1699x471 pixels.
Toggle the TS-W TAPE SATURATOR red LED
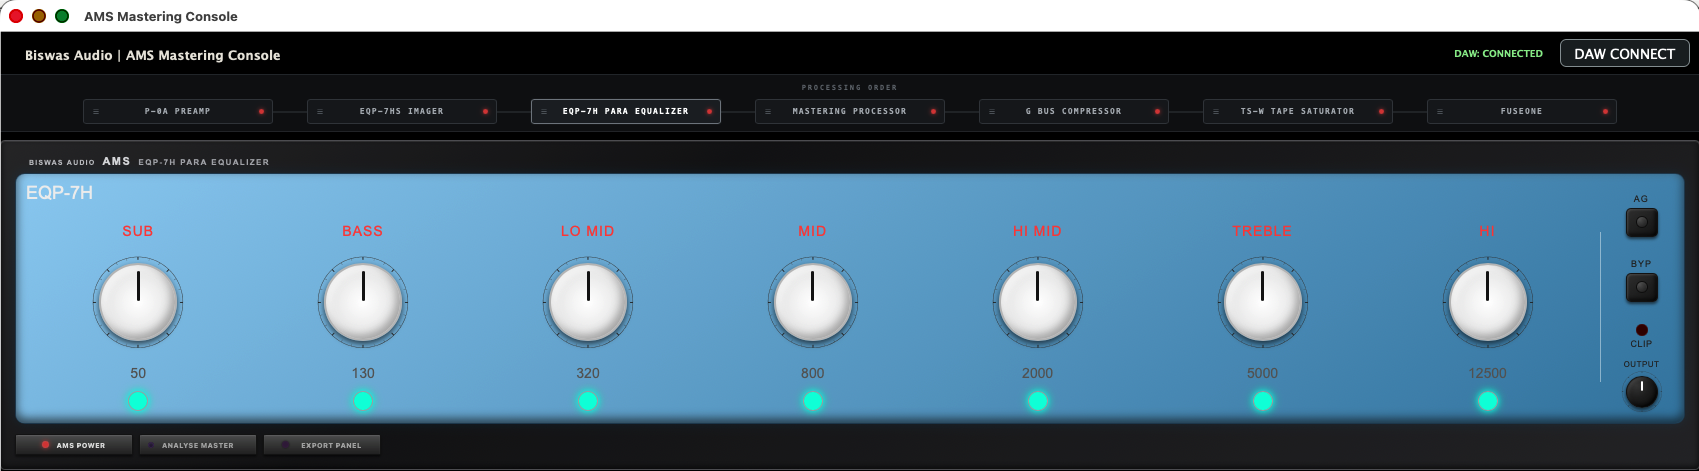1381,111
